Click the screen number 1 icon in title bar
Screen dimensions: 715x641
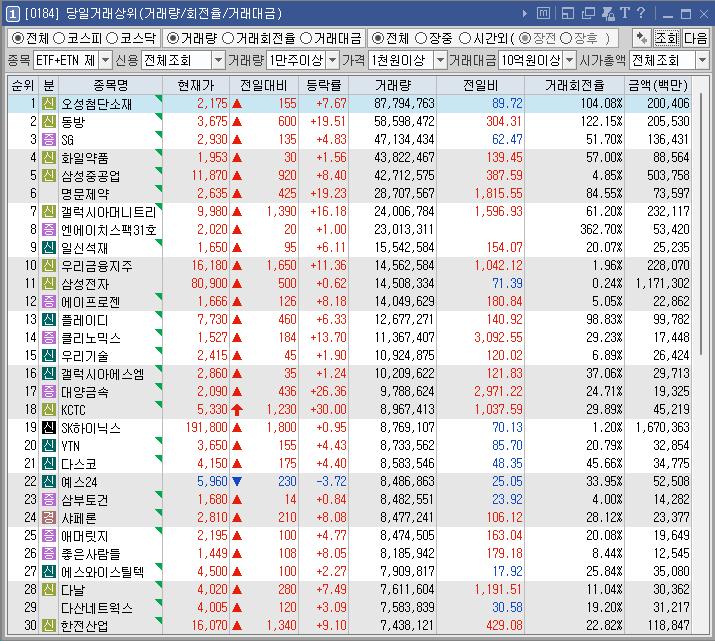click(12, 14)
